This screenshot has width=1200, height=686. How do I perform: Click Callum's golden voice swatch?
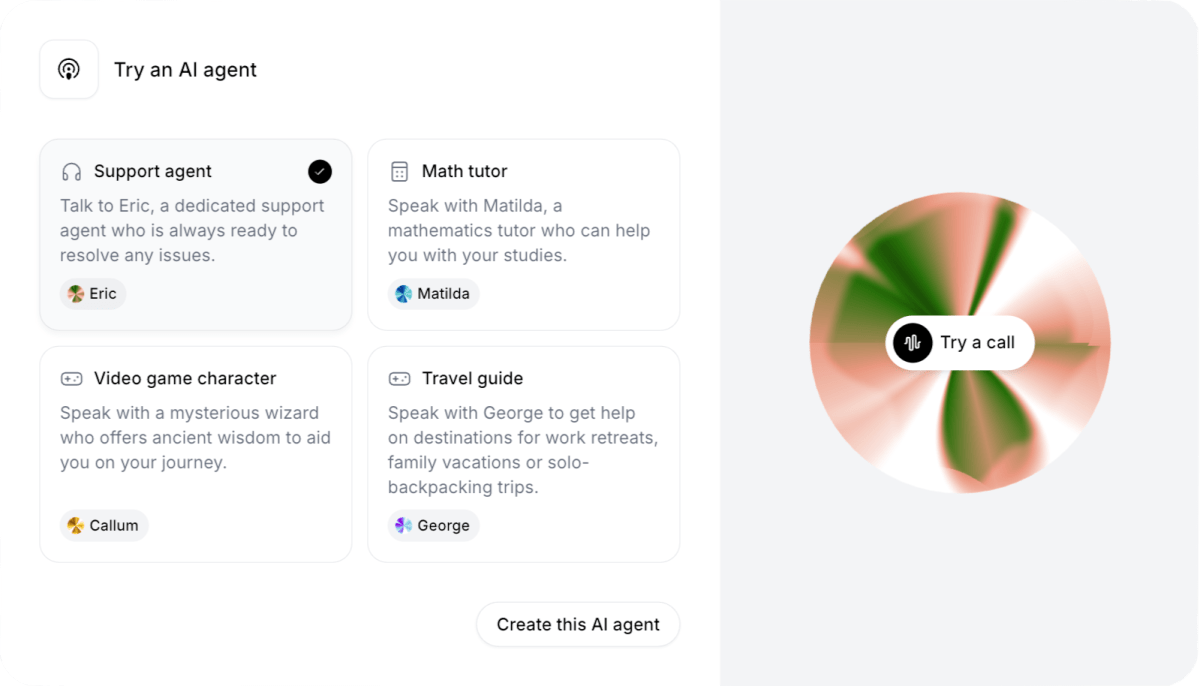[x=74, y=525]
